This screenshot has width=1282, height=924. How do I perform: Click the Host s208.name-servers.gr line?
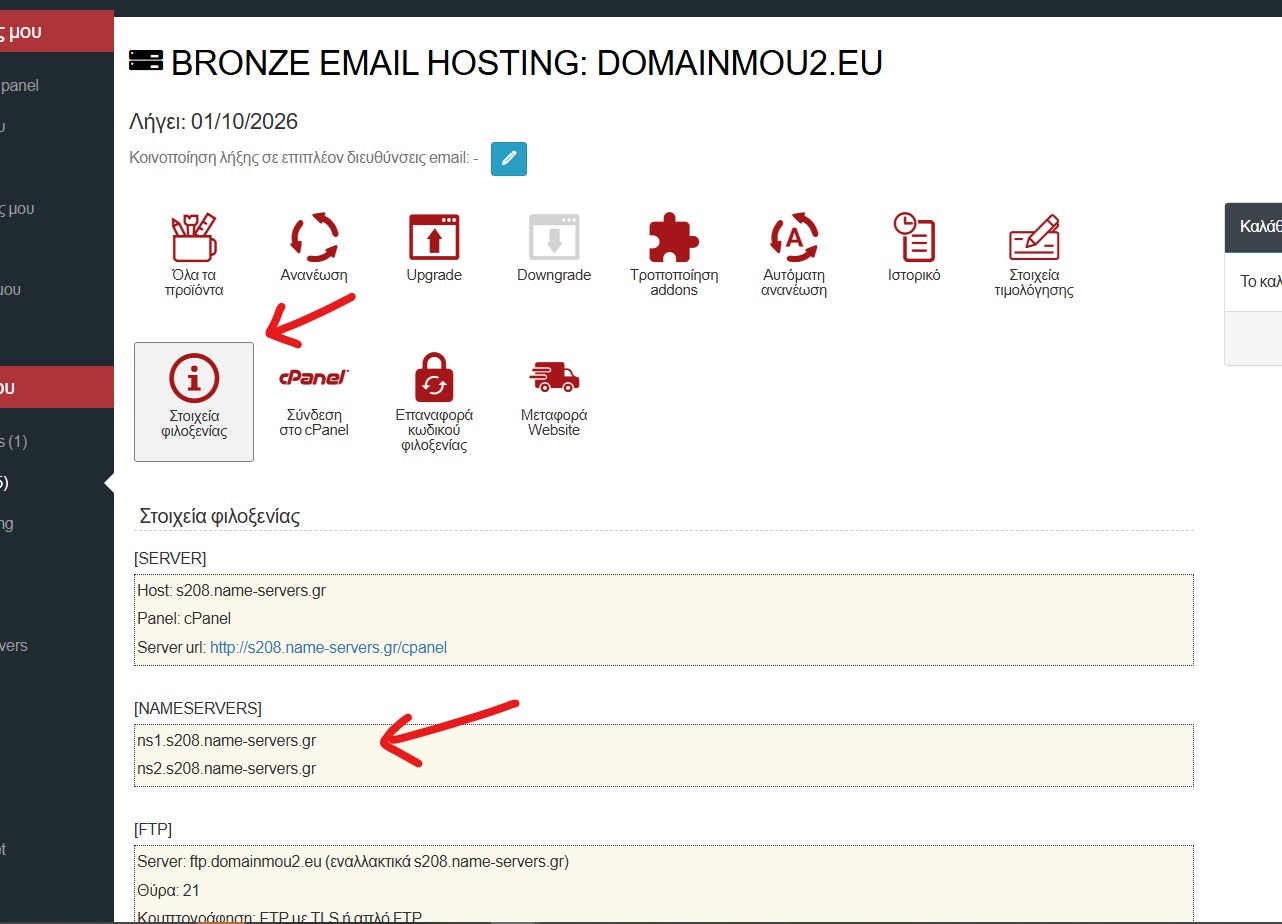point(231,591)
